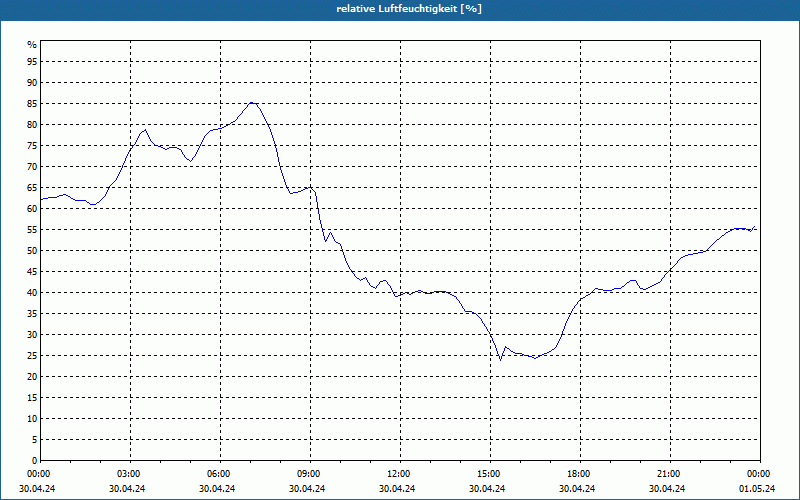
Task: Select the '30.04.24' date under 06:00
Action: click(x=217, y=488)
